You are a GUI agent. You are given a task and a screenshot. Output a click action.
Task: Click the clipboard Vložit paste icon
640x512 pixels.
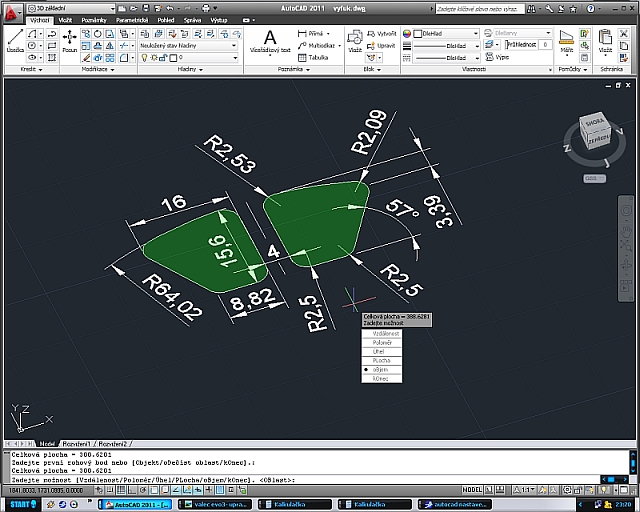(x=605, y=41)
